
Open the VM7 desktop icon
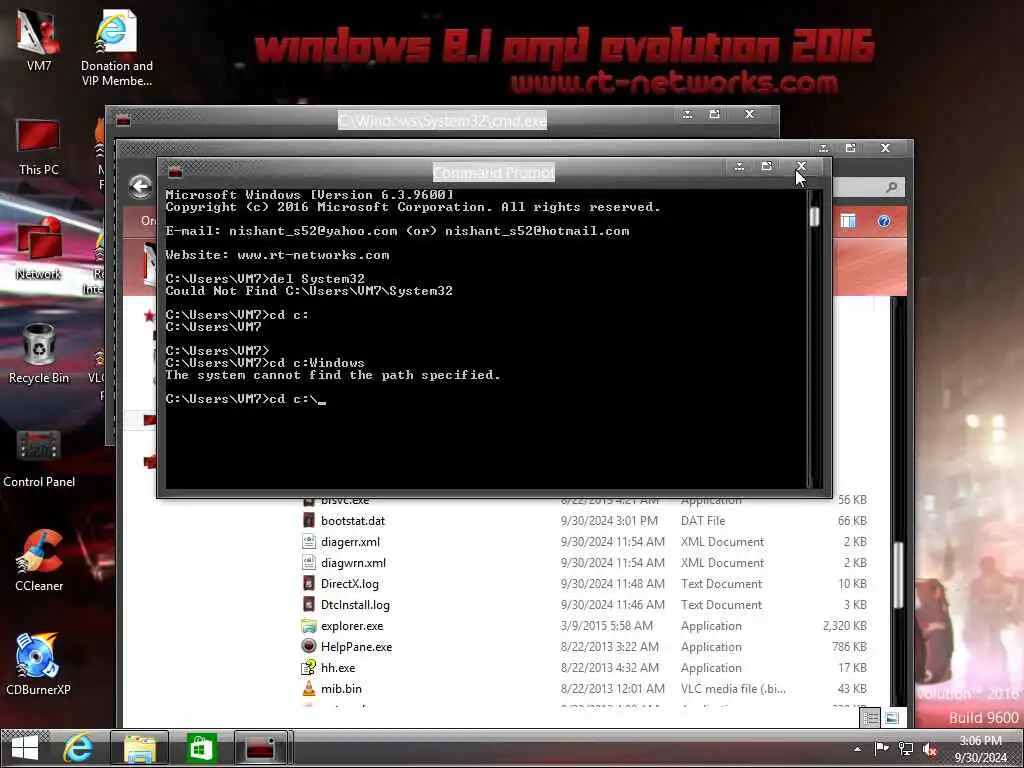[x=39, y=39]
